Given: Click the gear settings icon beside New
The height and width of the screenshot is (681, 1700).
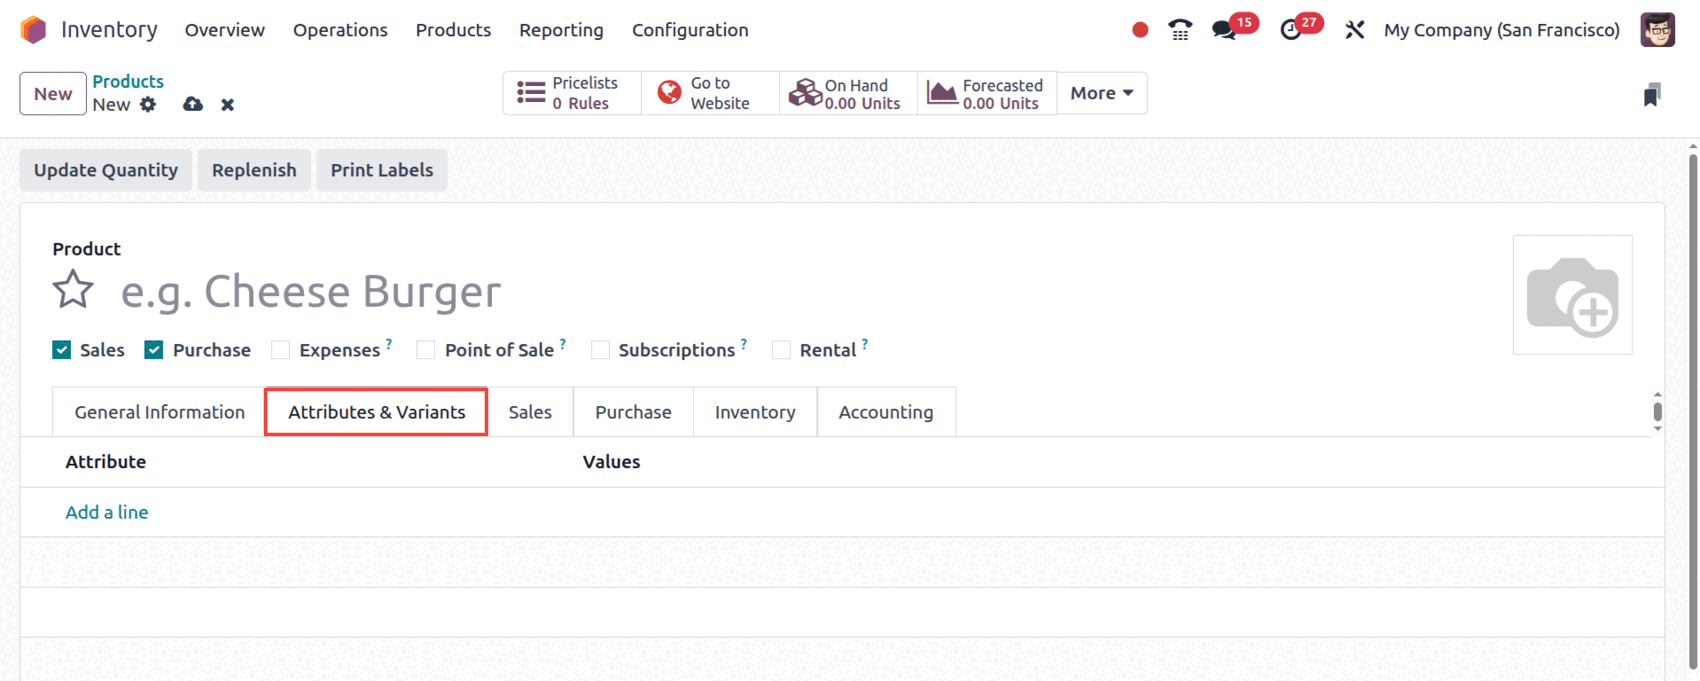Looking at the screenshot, I should pos(148,104).
